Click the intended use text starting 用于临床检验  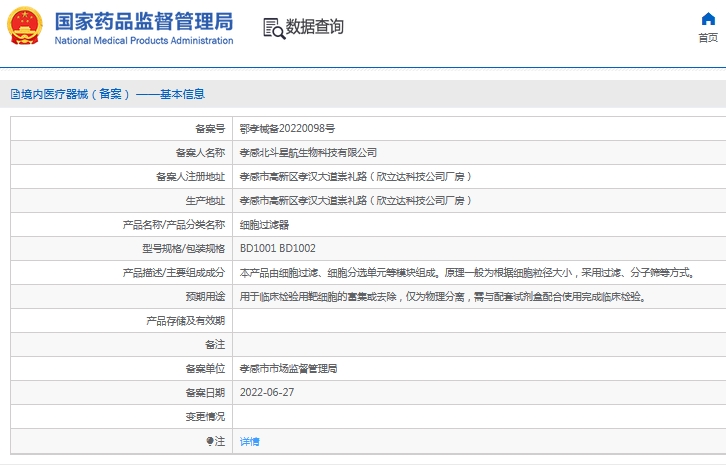443,297
